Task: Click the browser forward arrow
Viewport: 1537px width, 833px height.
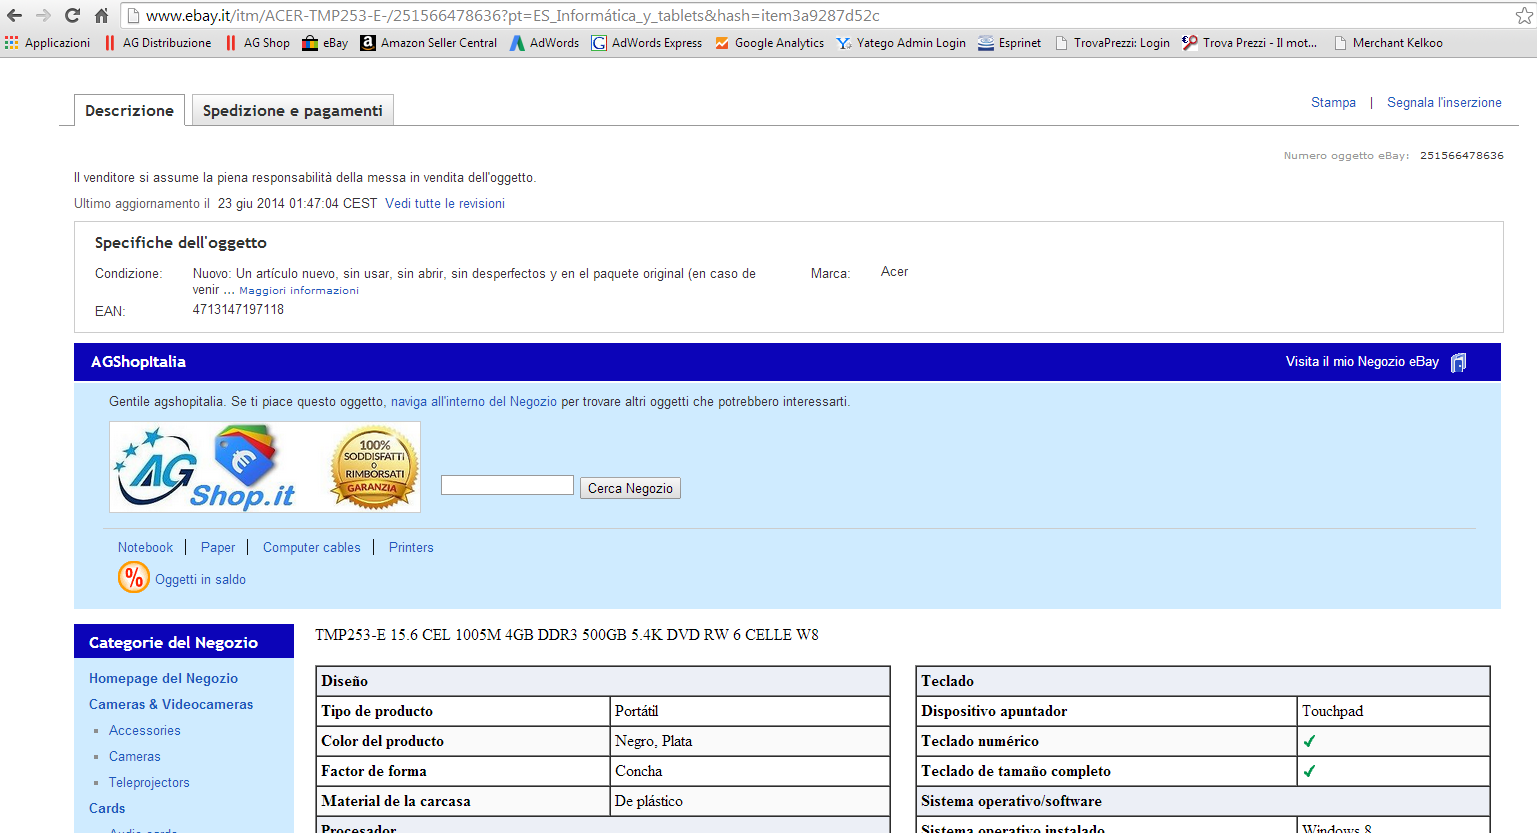Action: click(x=43, y=15)
